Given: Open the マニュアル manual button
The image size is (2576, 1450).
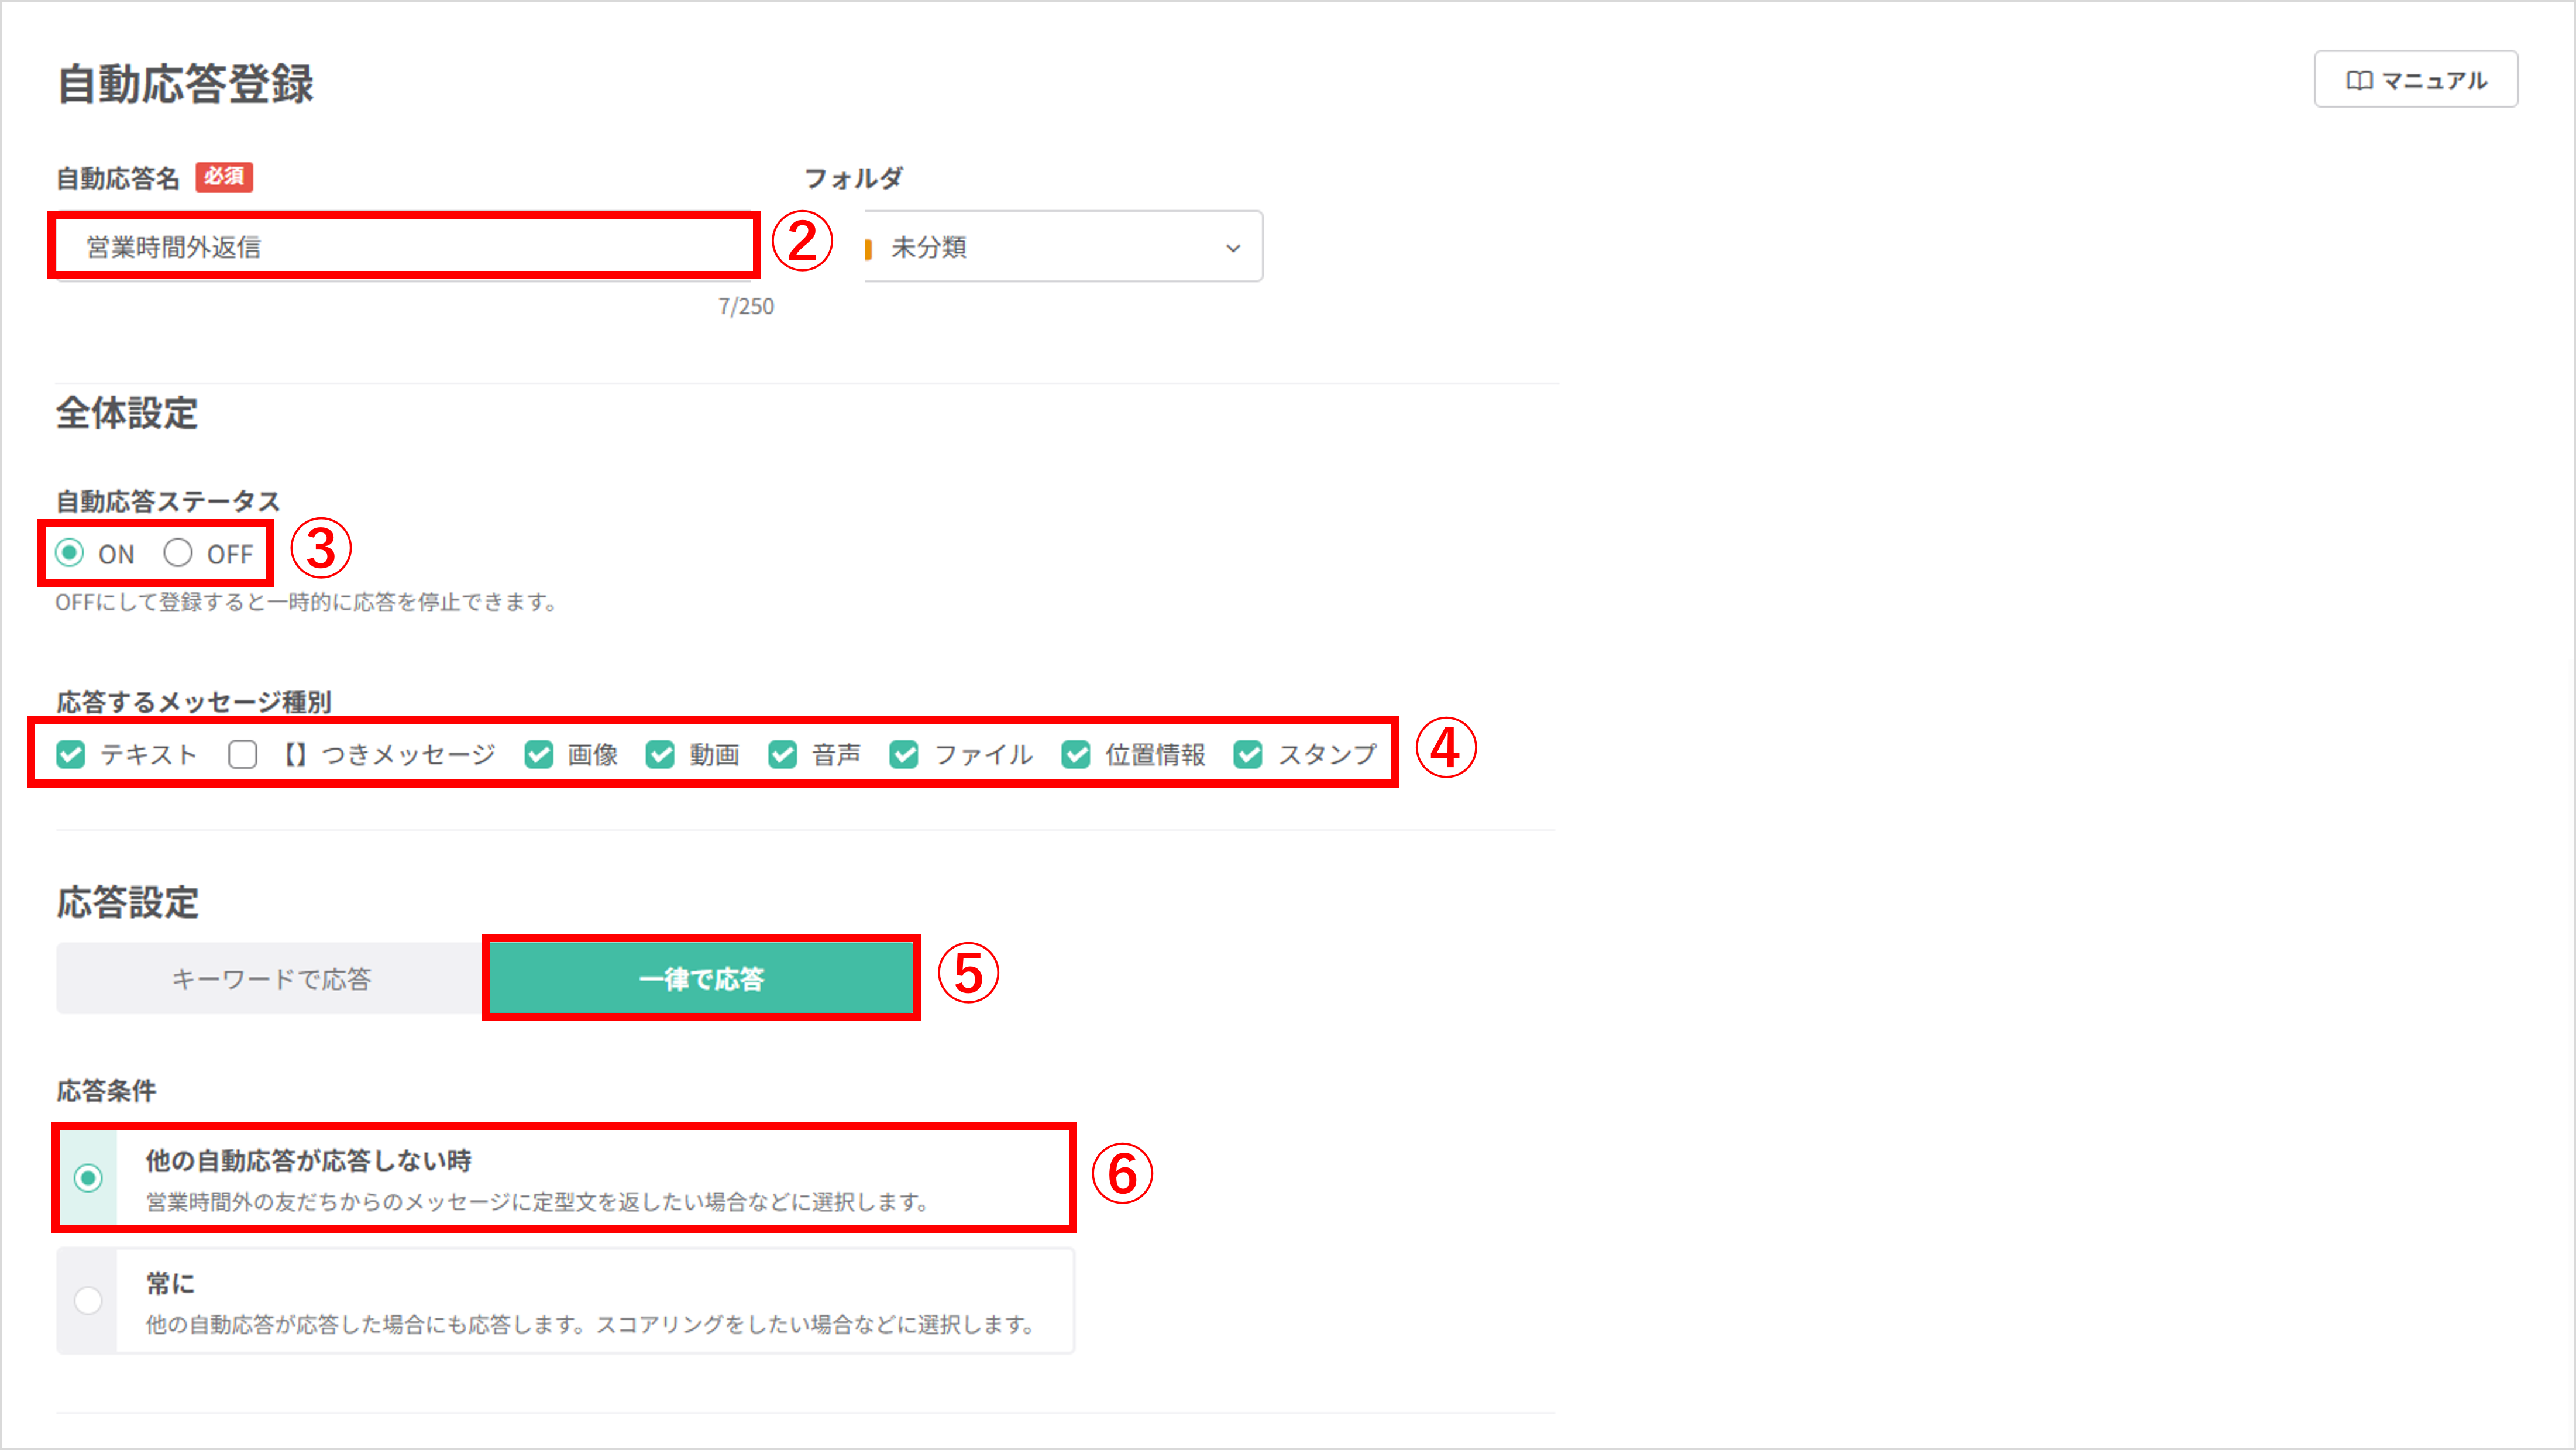Looking at the screenshot, I should (2415, 80).
